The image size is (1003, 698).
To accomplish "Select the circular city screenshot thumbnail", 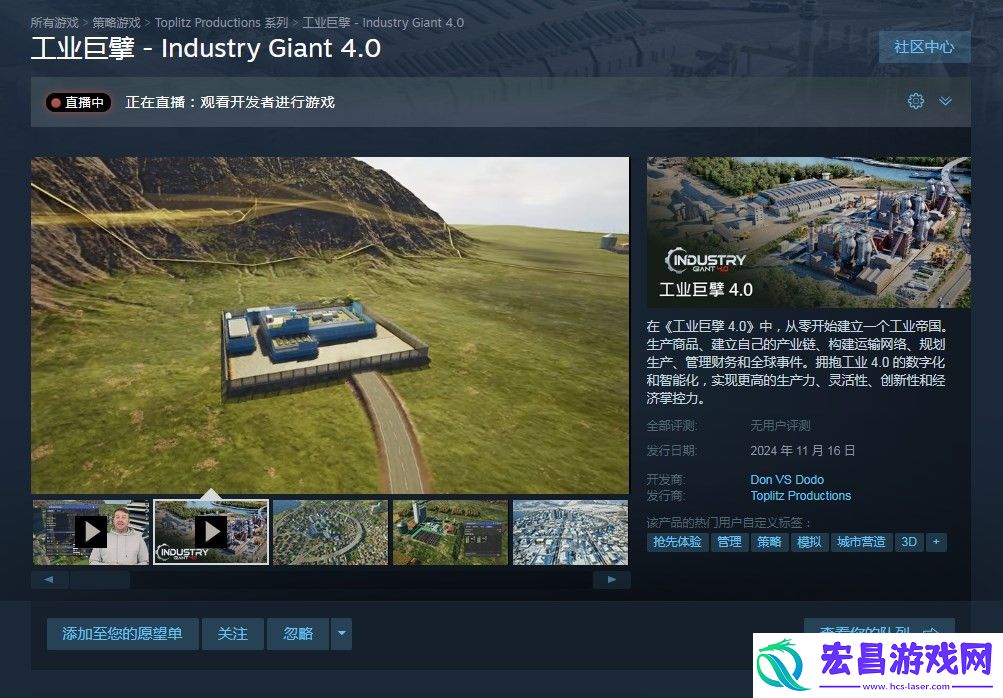I will tap(330, 532).
